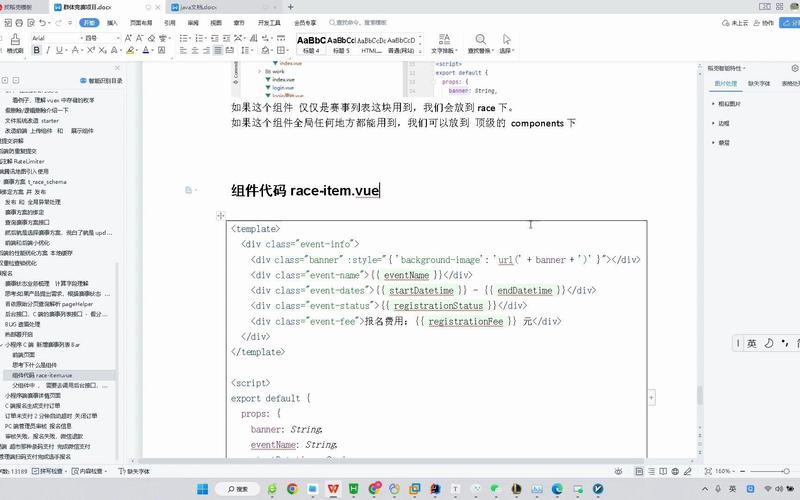
Task: Apply the 标题 4 heading style
Action: [311, 44]
